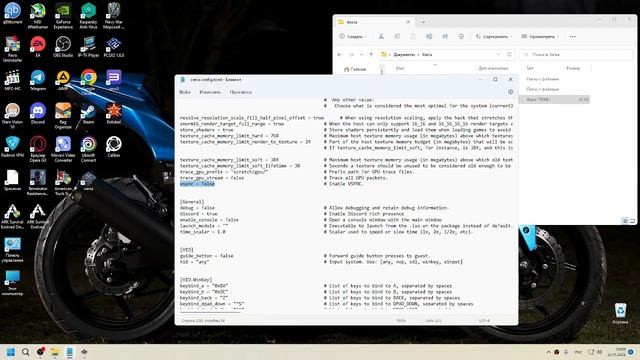The height and width of the screenshot is (360, 640).
Task: Open the qBittorrent desktop shortcut
Action: point(12,13)
